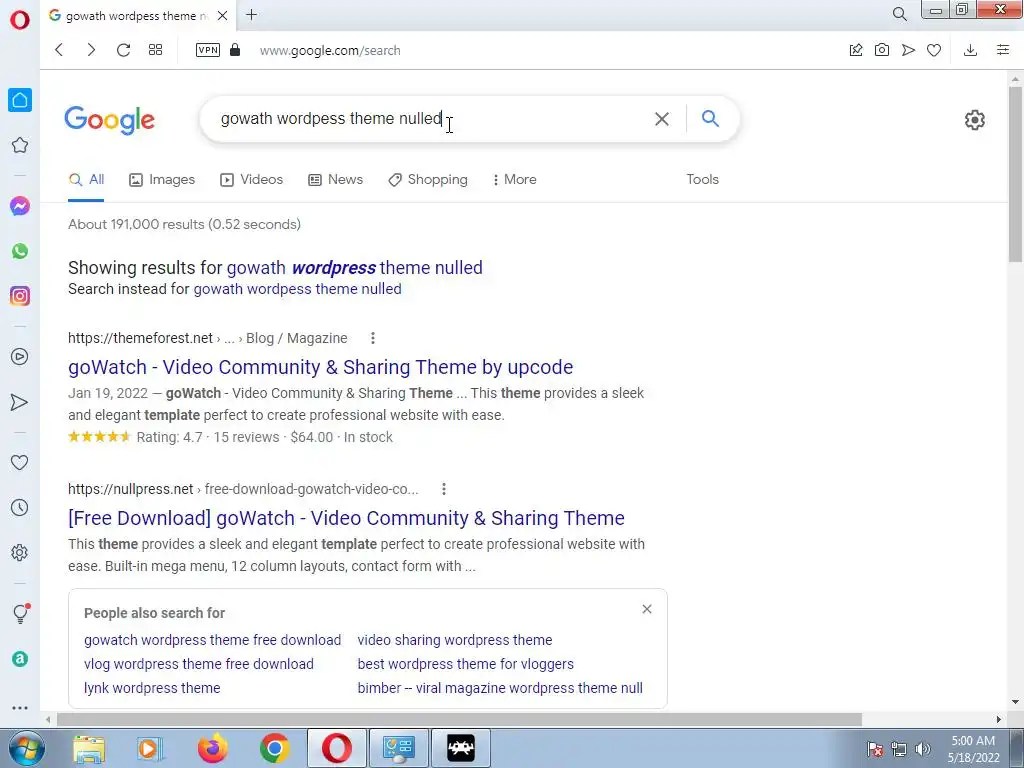Close the gowath wordpess theme tab
The height and width of the screenshot is (768, 1024).
click(222, 15)
